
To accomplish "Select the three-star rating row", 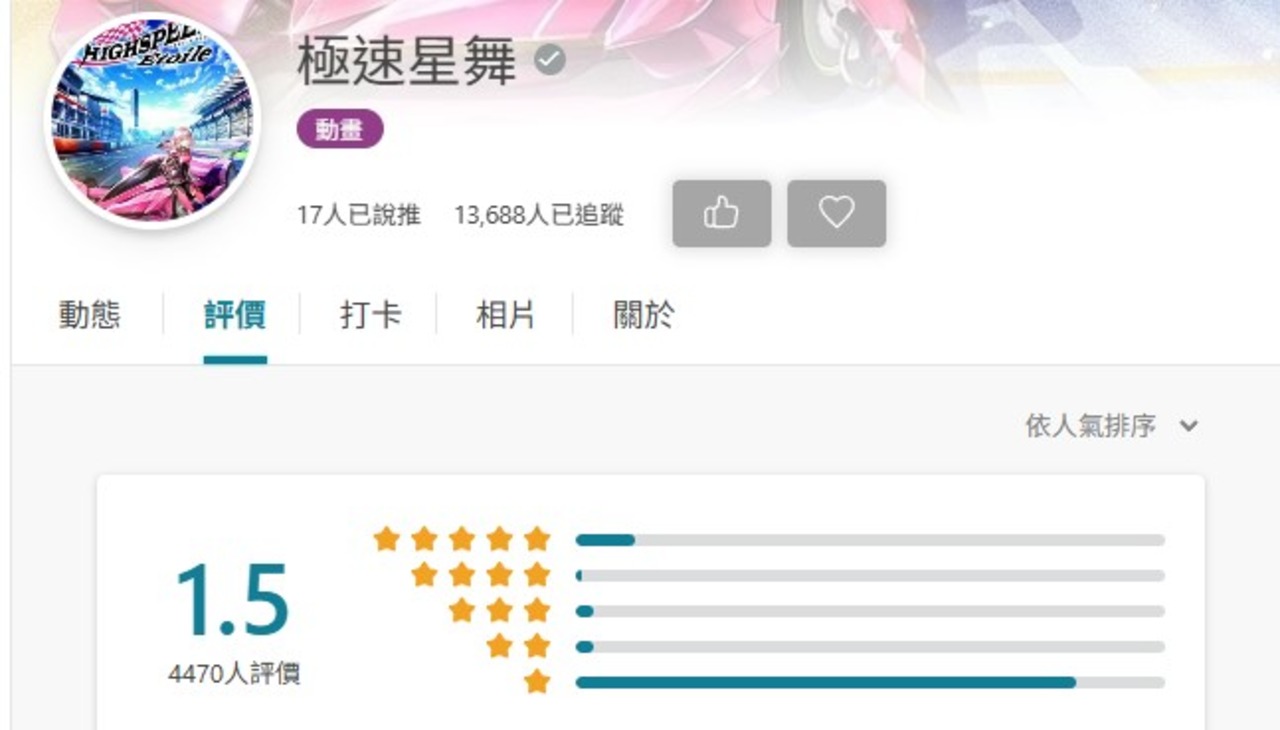I will coord(806,611).
